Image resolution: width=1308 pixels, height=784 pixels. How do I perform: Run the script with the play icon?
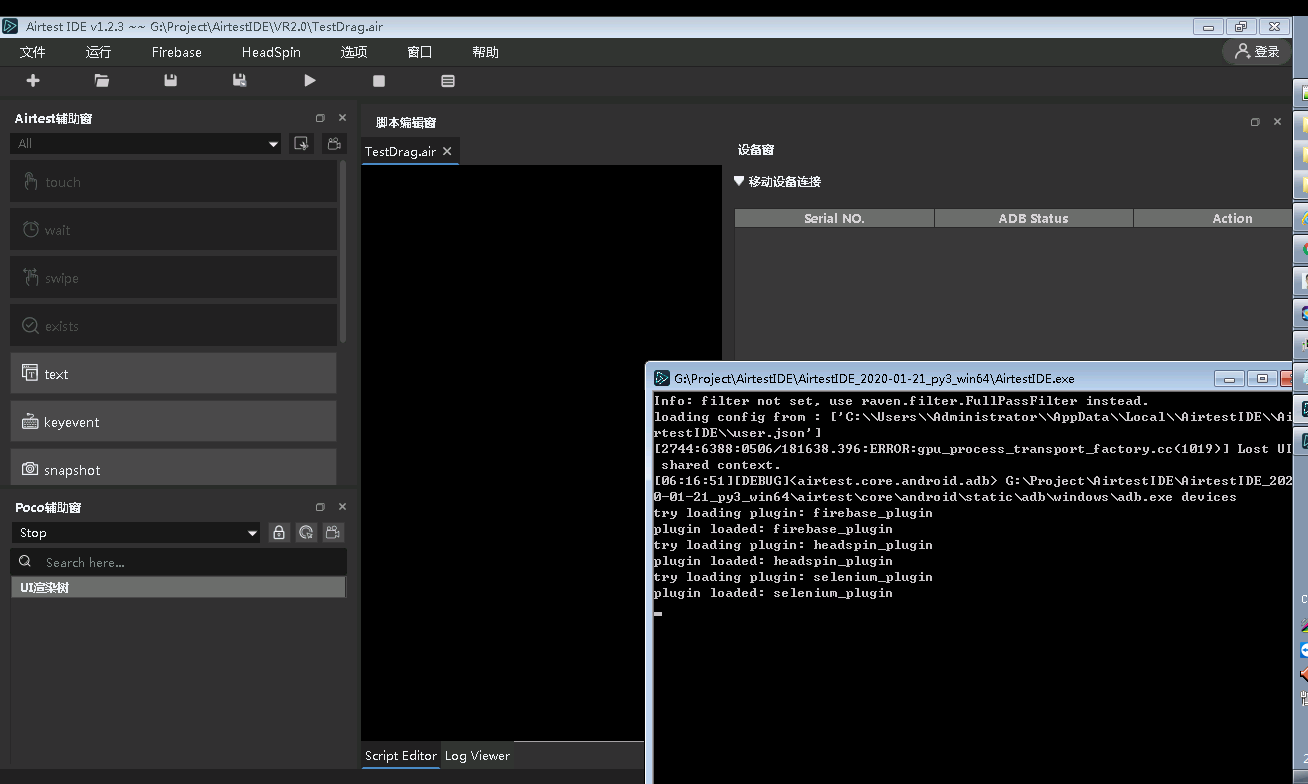click(x=310, y=81)
